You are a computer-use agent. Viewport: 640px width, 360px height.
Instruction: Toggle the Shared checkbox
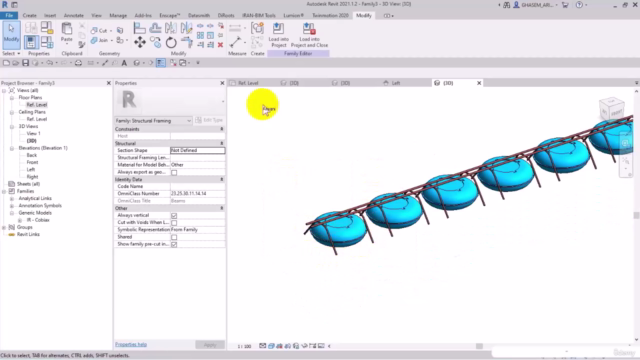174,237
